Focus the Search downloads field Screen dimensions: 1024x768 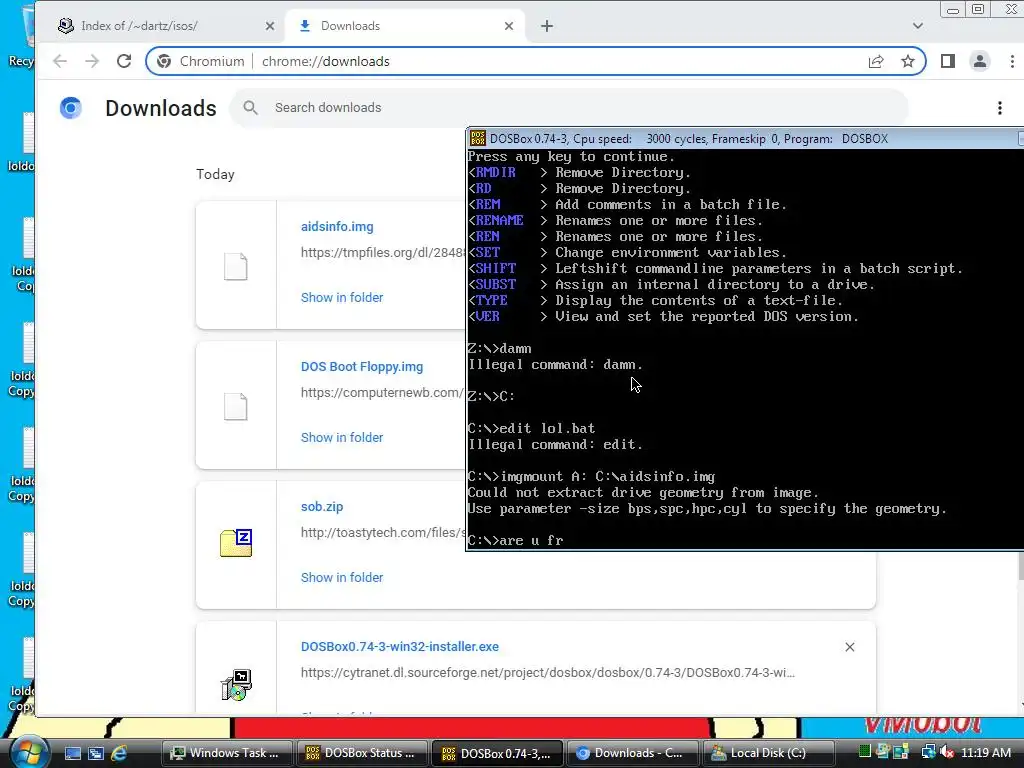tap(568, 108)
